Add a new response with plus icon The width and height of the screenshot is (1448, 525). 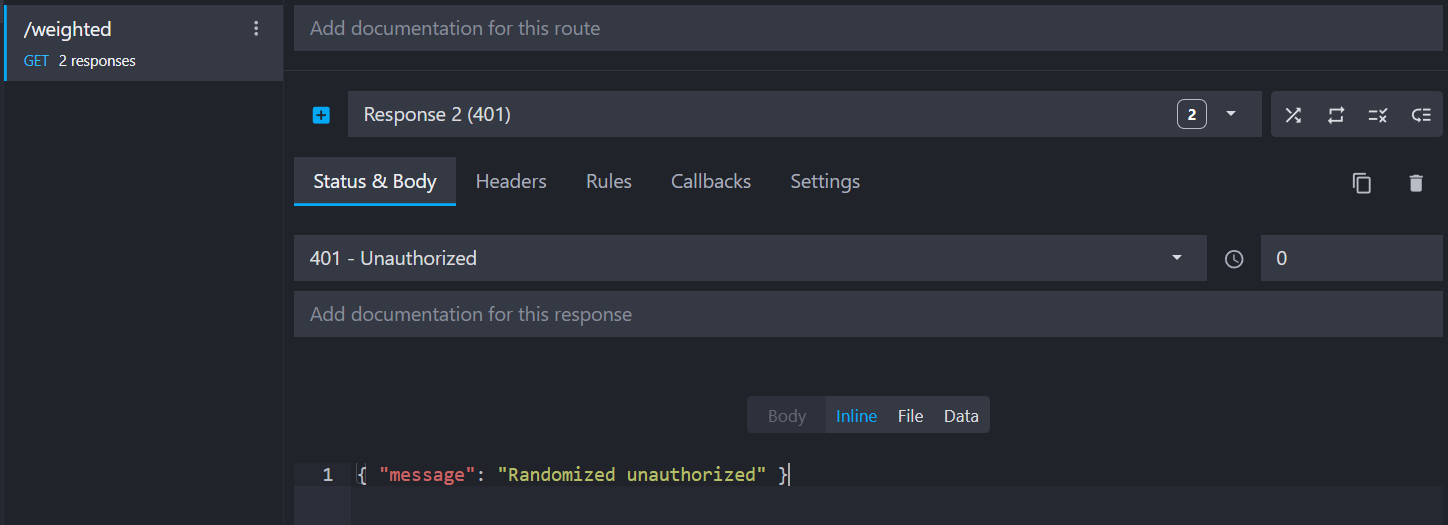pyautogui.click(x=321, y=115)
